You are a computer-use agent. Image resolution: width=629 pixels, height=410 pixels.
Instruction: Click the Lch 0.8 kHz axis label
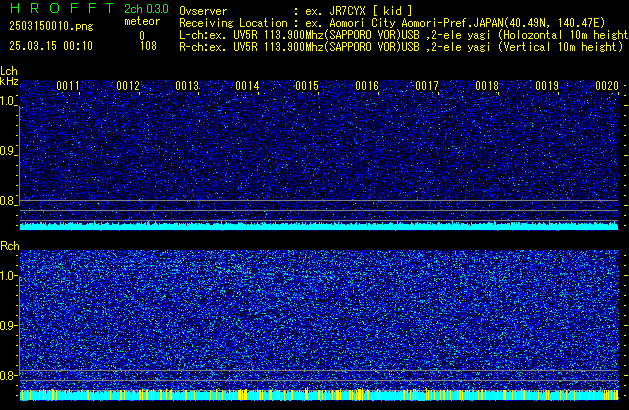7,201
